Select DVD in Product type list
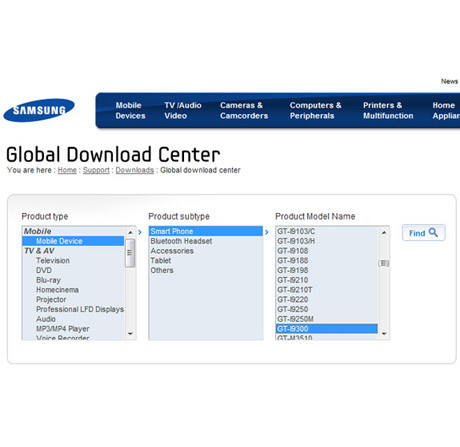Screen dimensions: 460x447 73,270
